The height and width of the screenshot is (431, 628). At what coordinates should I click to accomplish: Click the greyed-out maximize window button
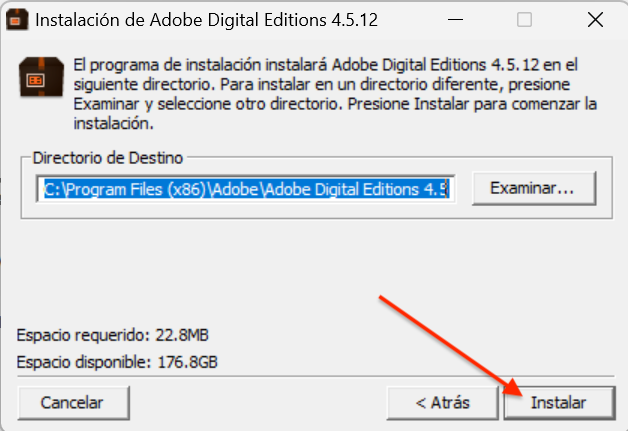coord(524,19)
